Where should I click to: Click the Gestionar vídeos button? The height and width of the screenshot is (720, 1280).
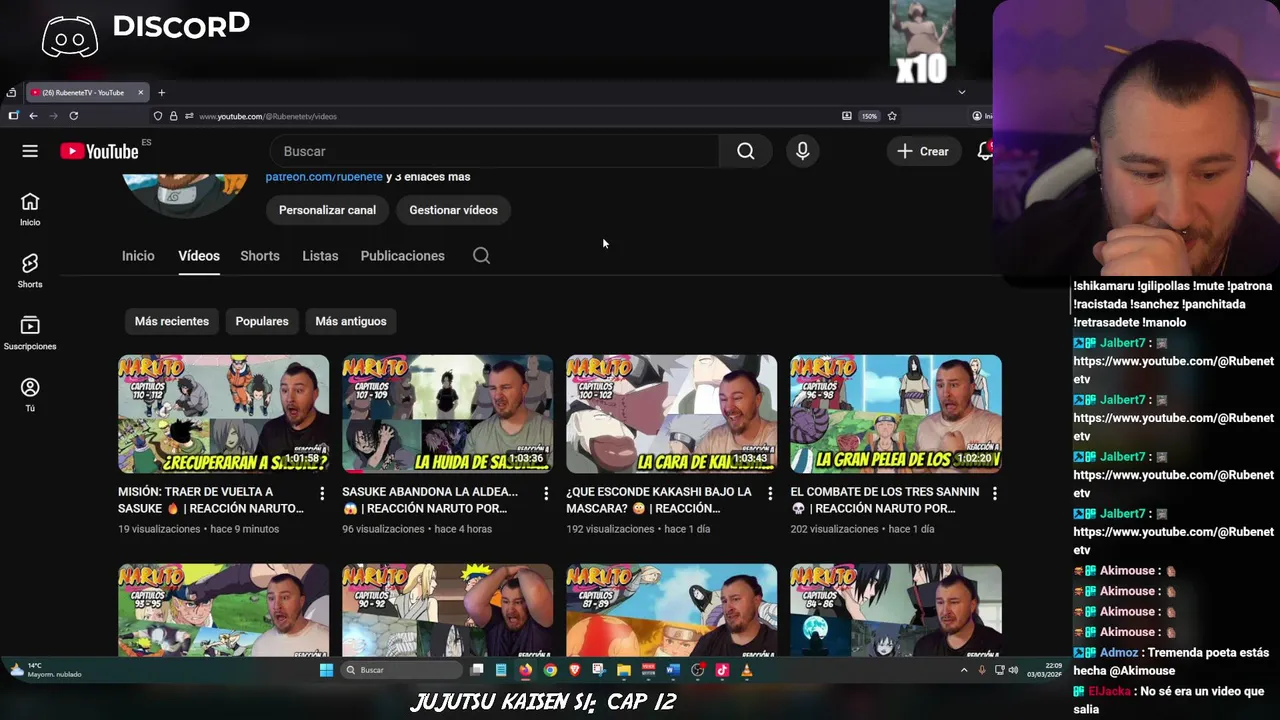tap(453, 210)
